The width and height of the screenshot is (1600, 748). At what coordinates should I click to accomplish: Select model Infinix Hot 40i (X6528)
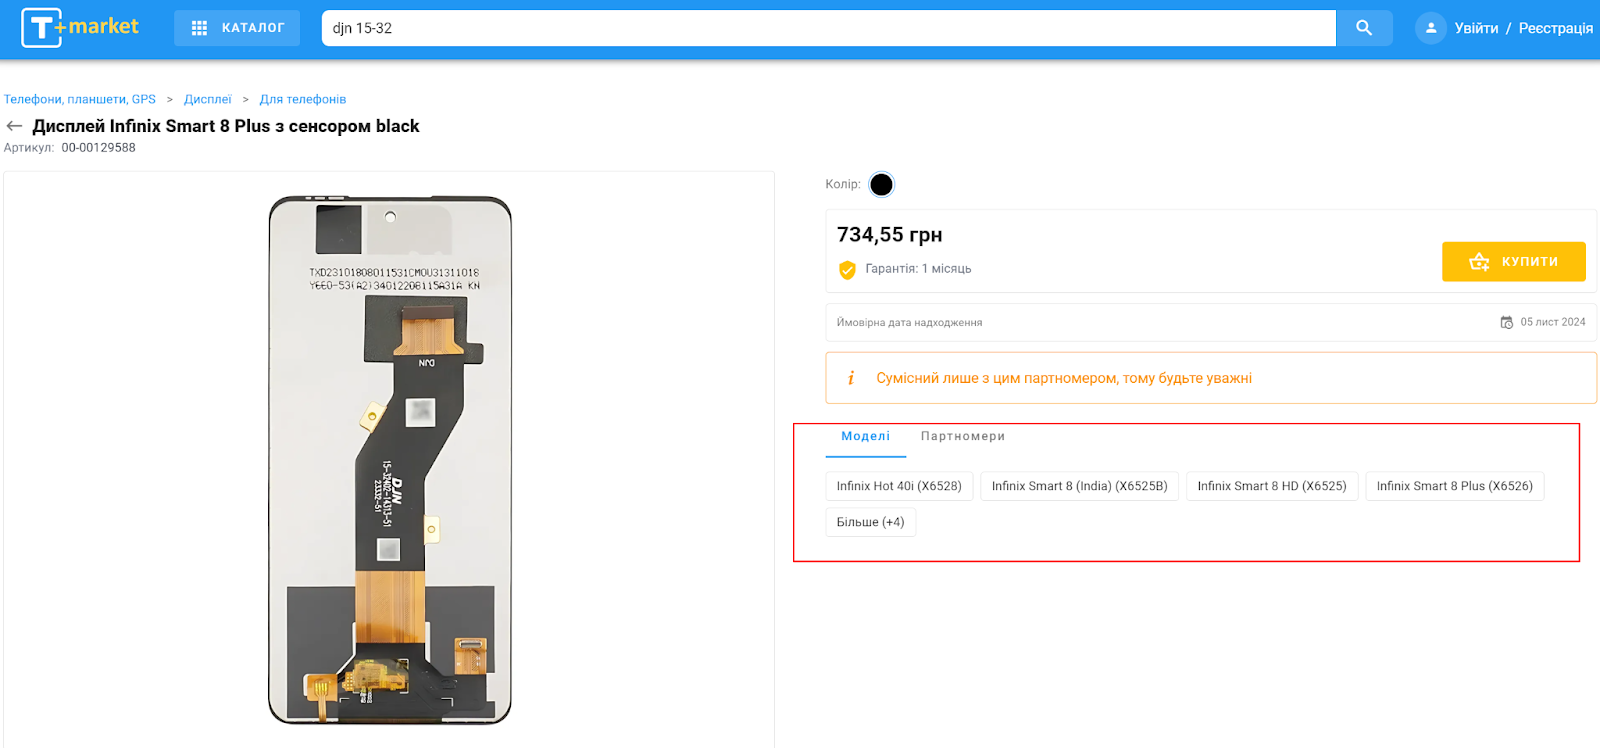[899, 486]
